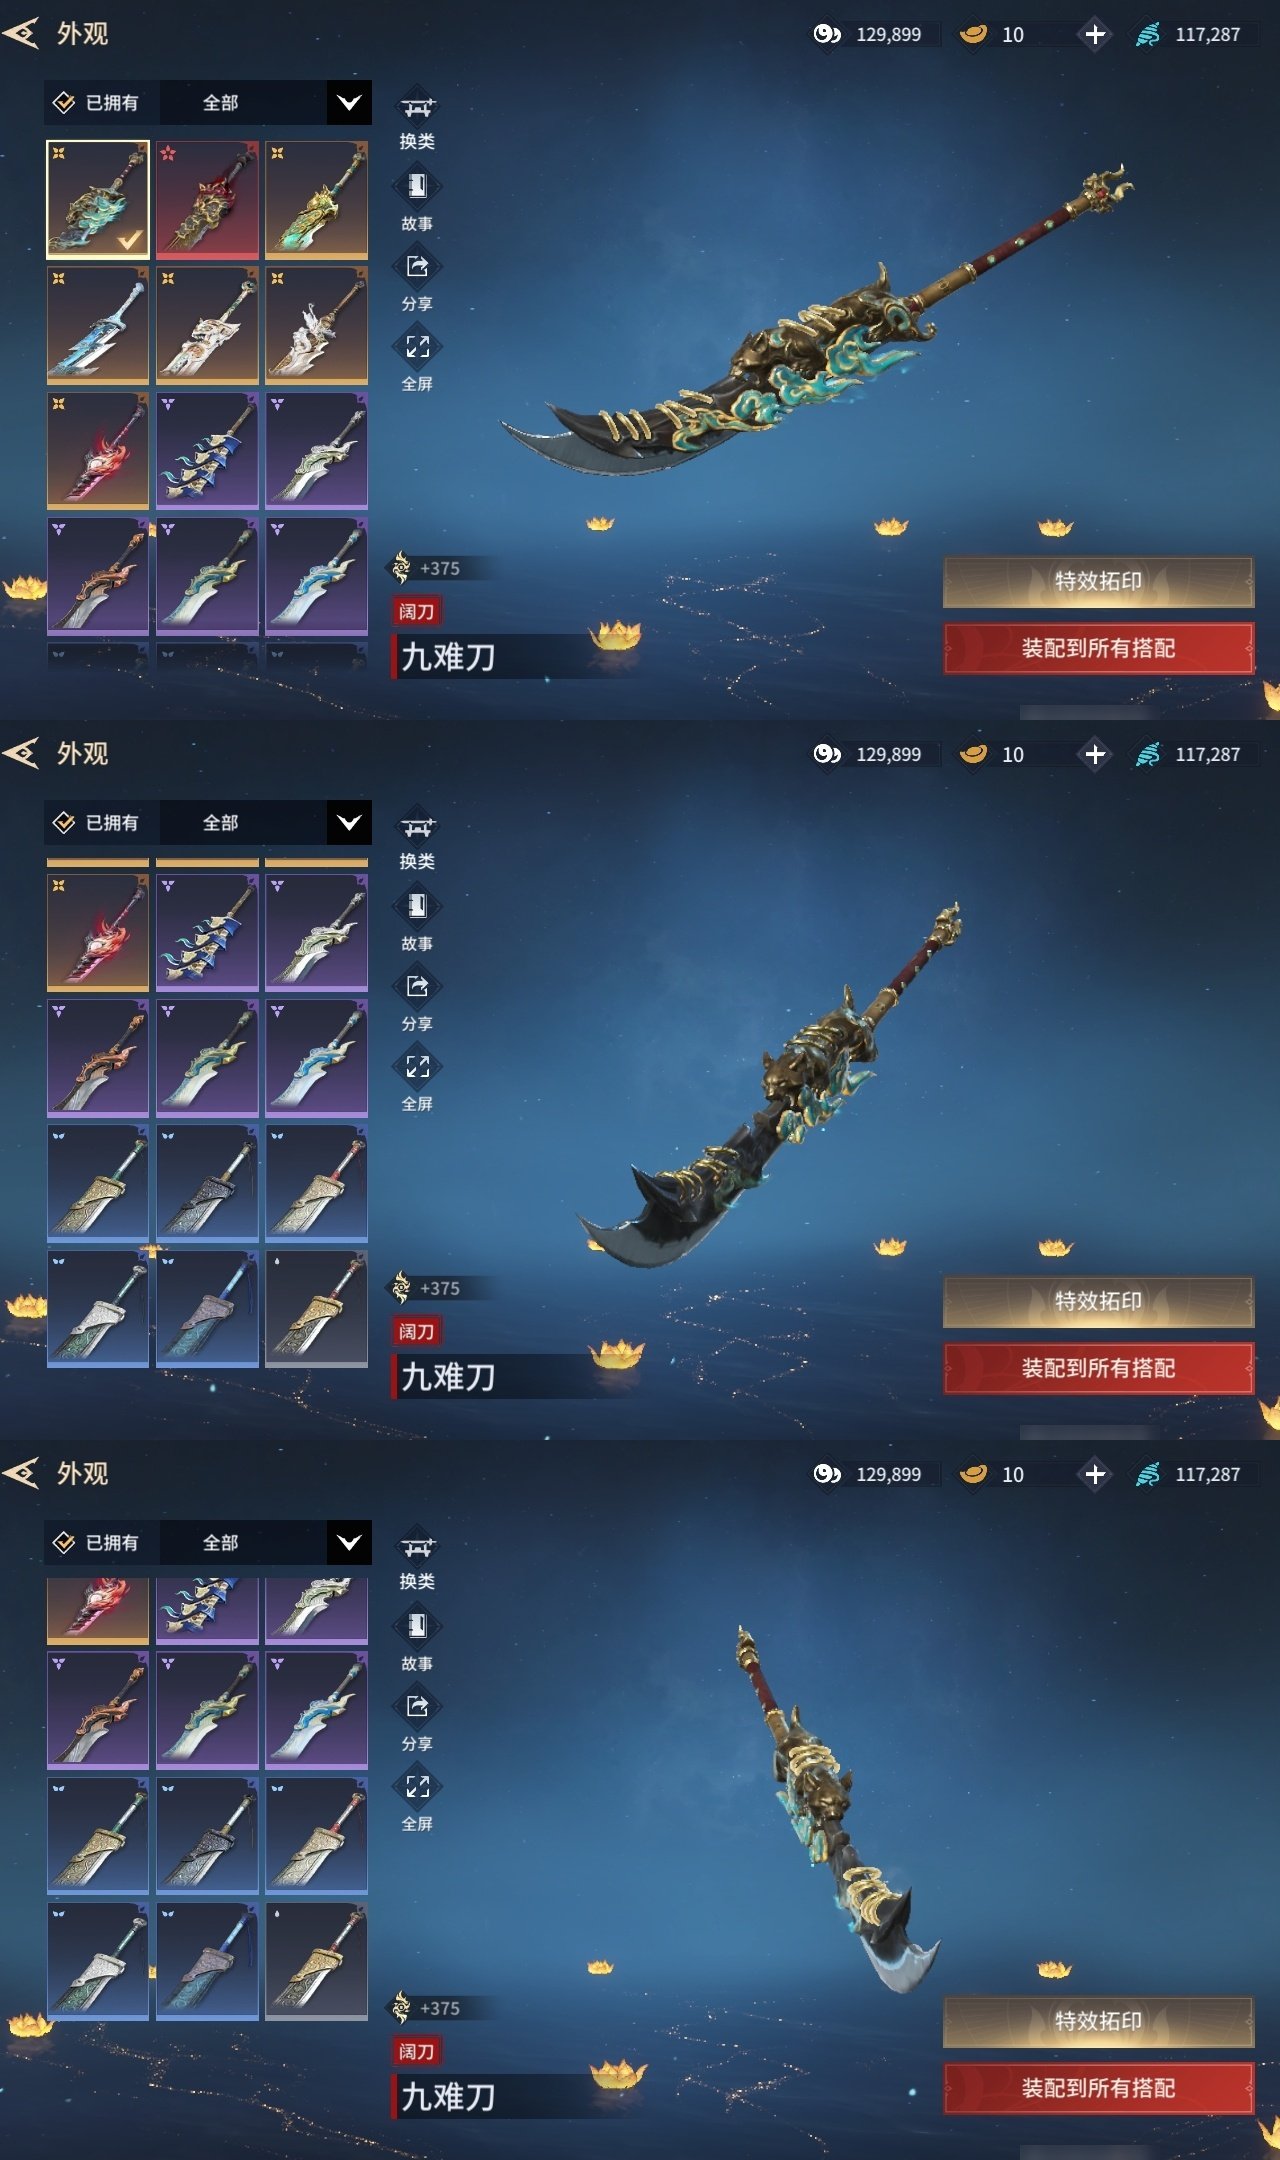Toggle the 已拥有 owned filter in middle panel

pos(97,823)
